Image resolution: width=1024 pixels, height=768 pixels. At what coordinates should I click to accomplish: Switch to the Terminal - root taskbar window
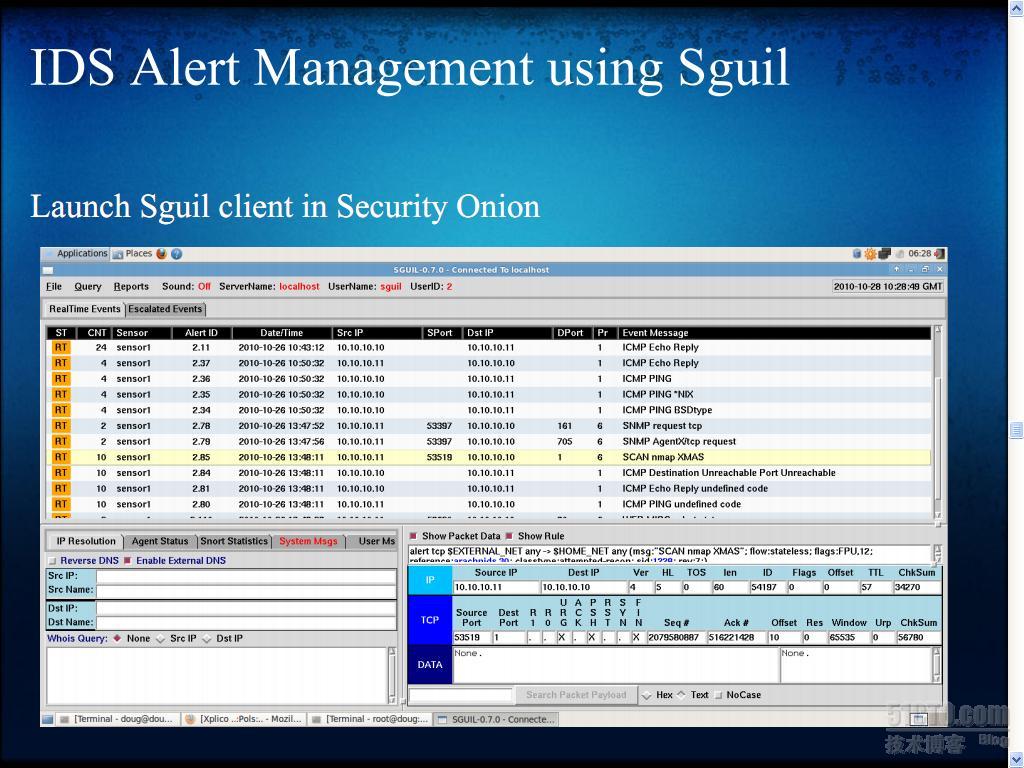pyautogui.click(x=370, y=719)
